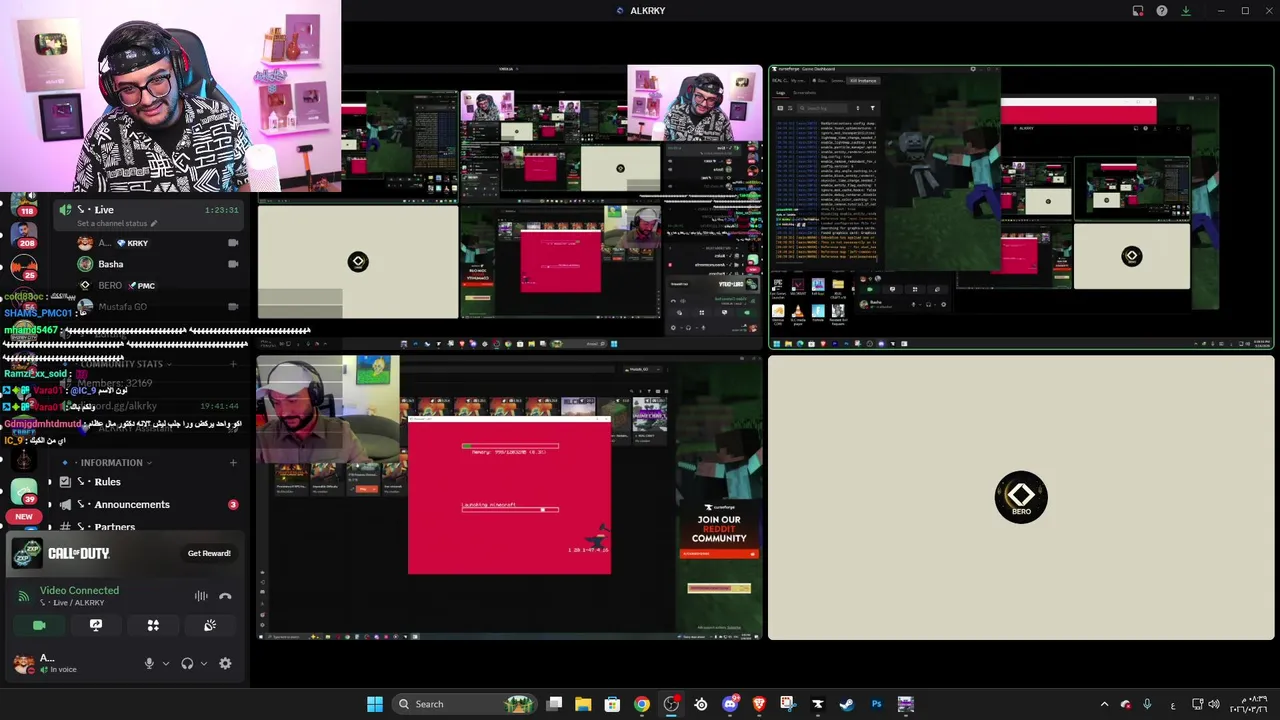The height and width of the screenshot is (720, 1280).
Task: Click the taskbar Search box
Action: [464, 704]
